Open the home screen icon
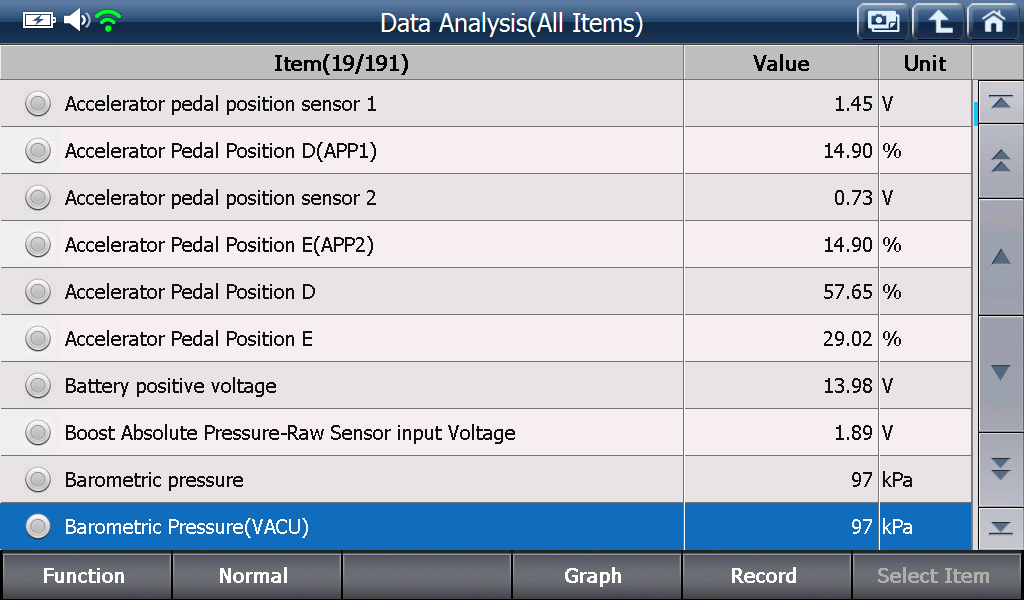 point(993,22)
